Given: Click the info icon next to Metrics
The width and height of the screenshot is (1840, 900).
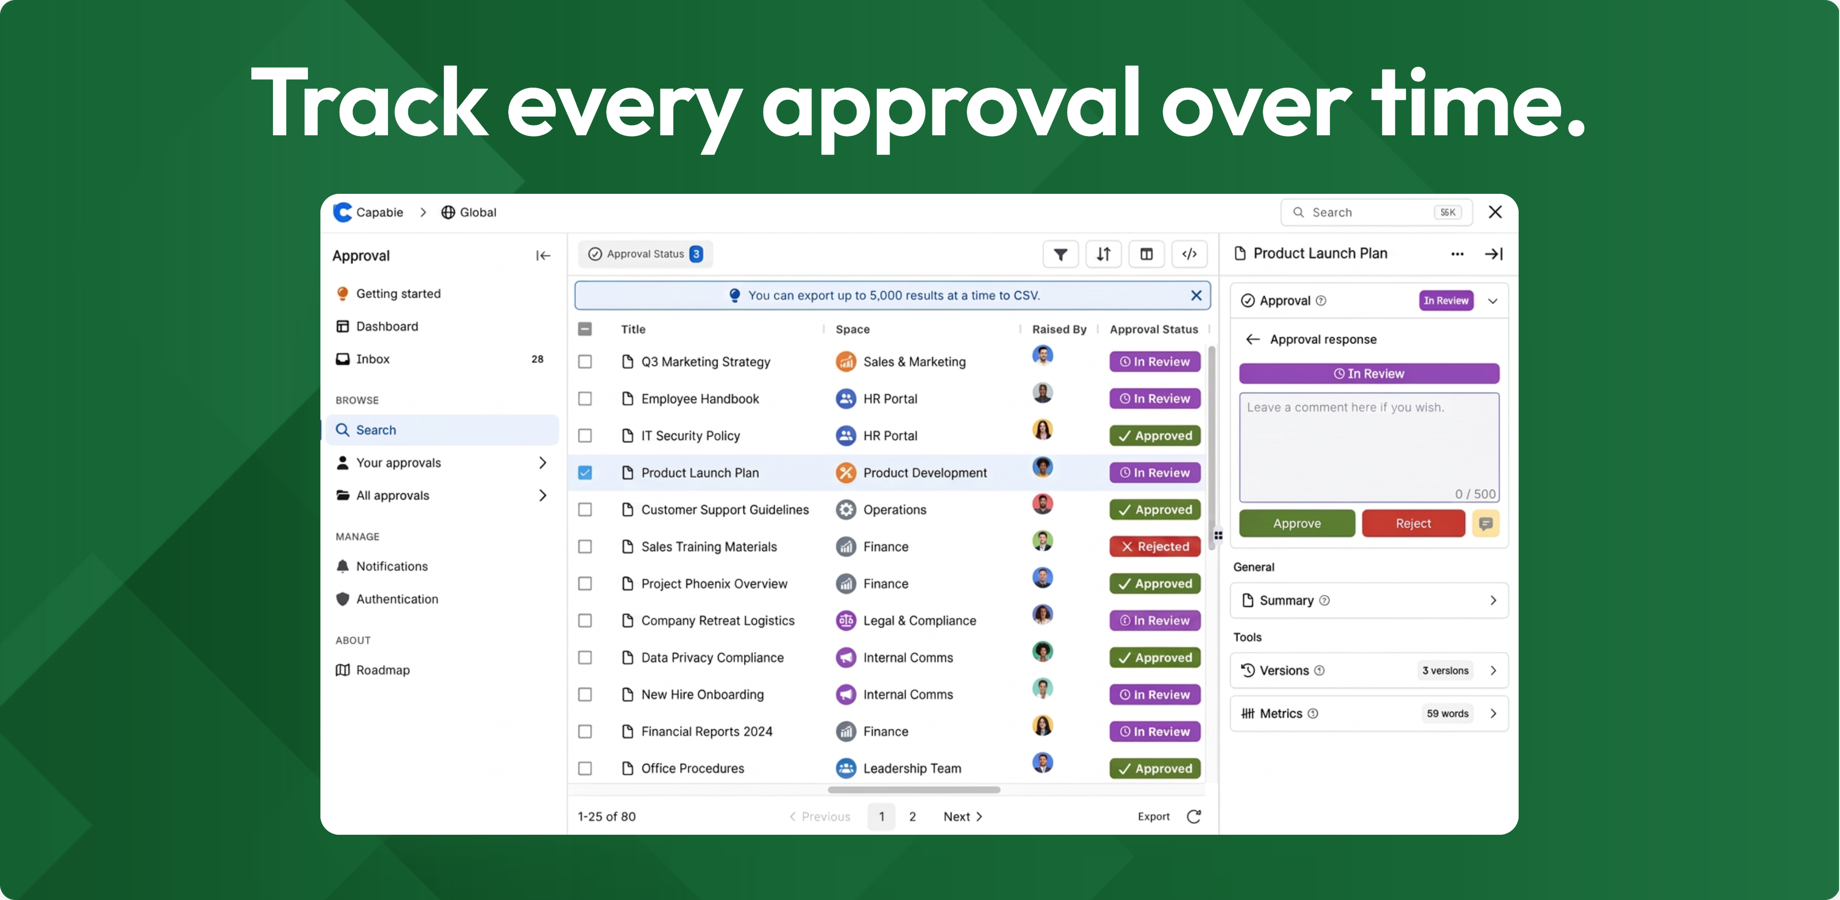Looking at the screenshot, I should [1313, 714].
